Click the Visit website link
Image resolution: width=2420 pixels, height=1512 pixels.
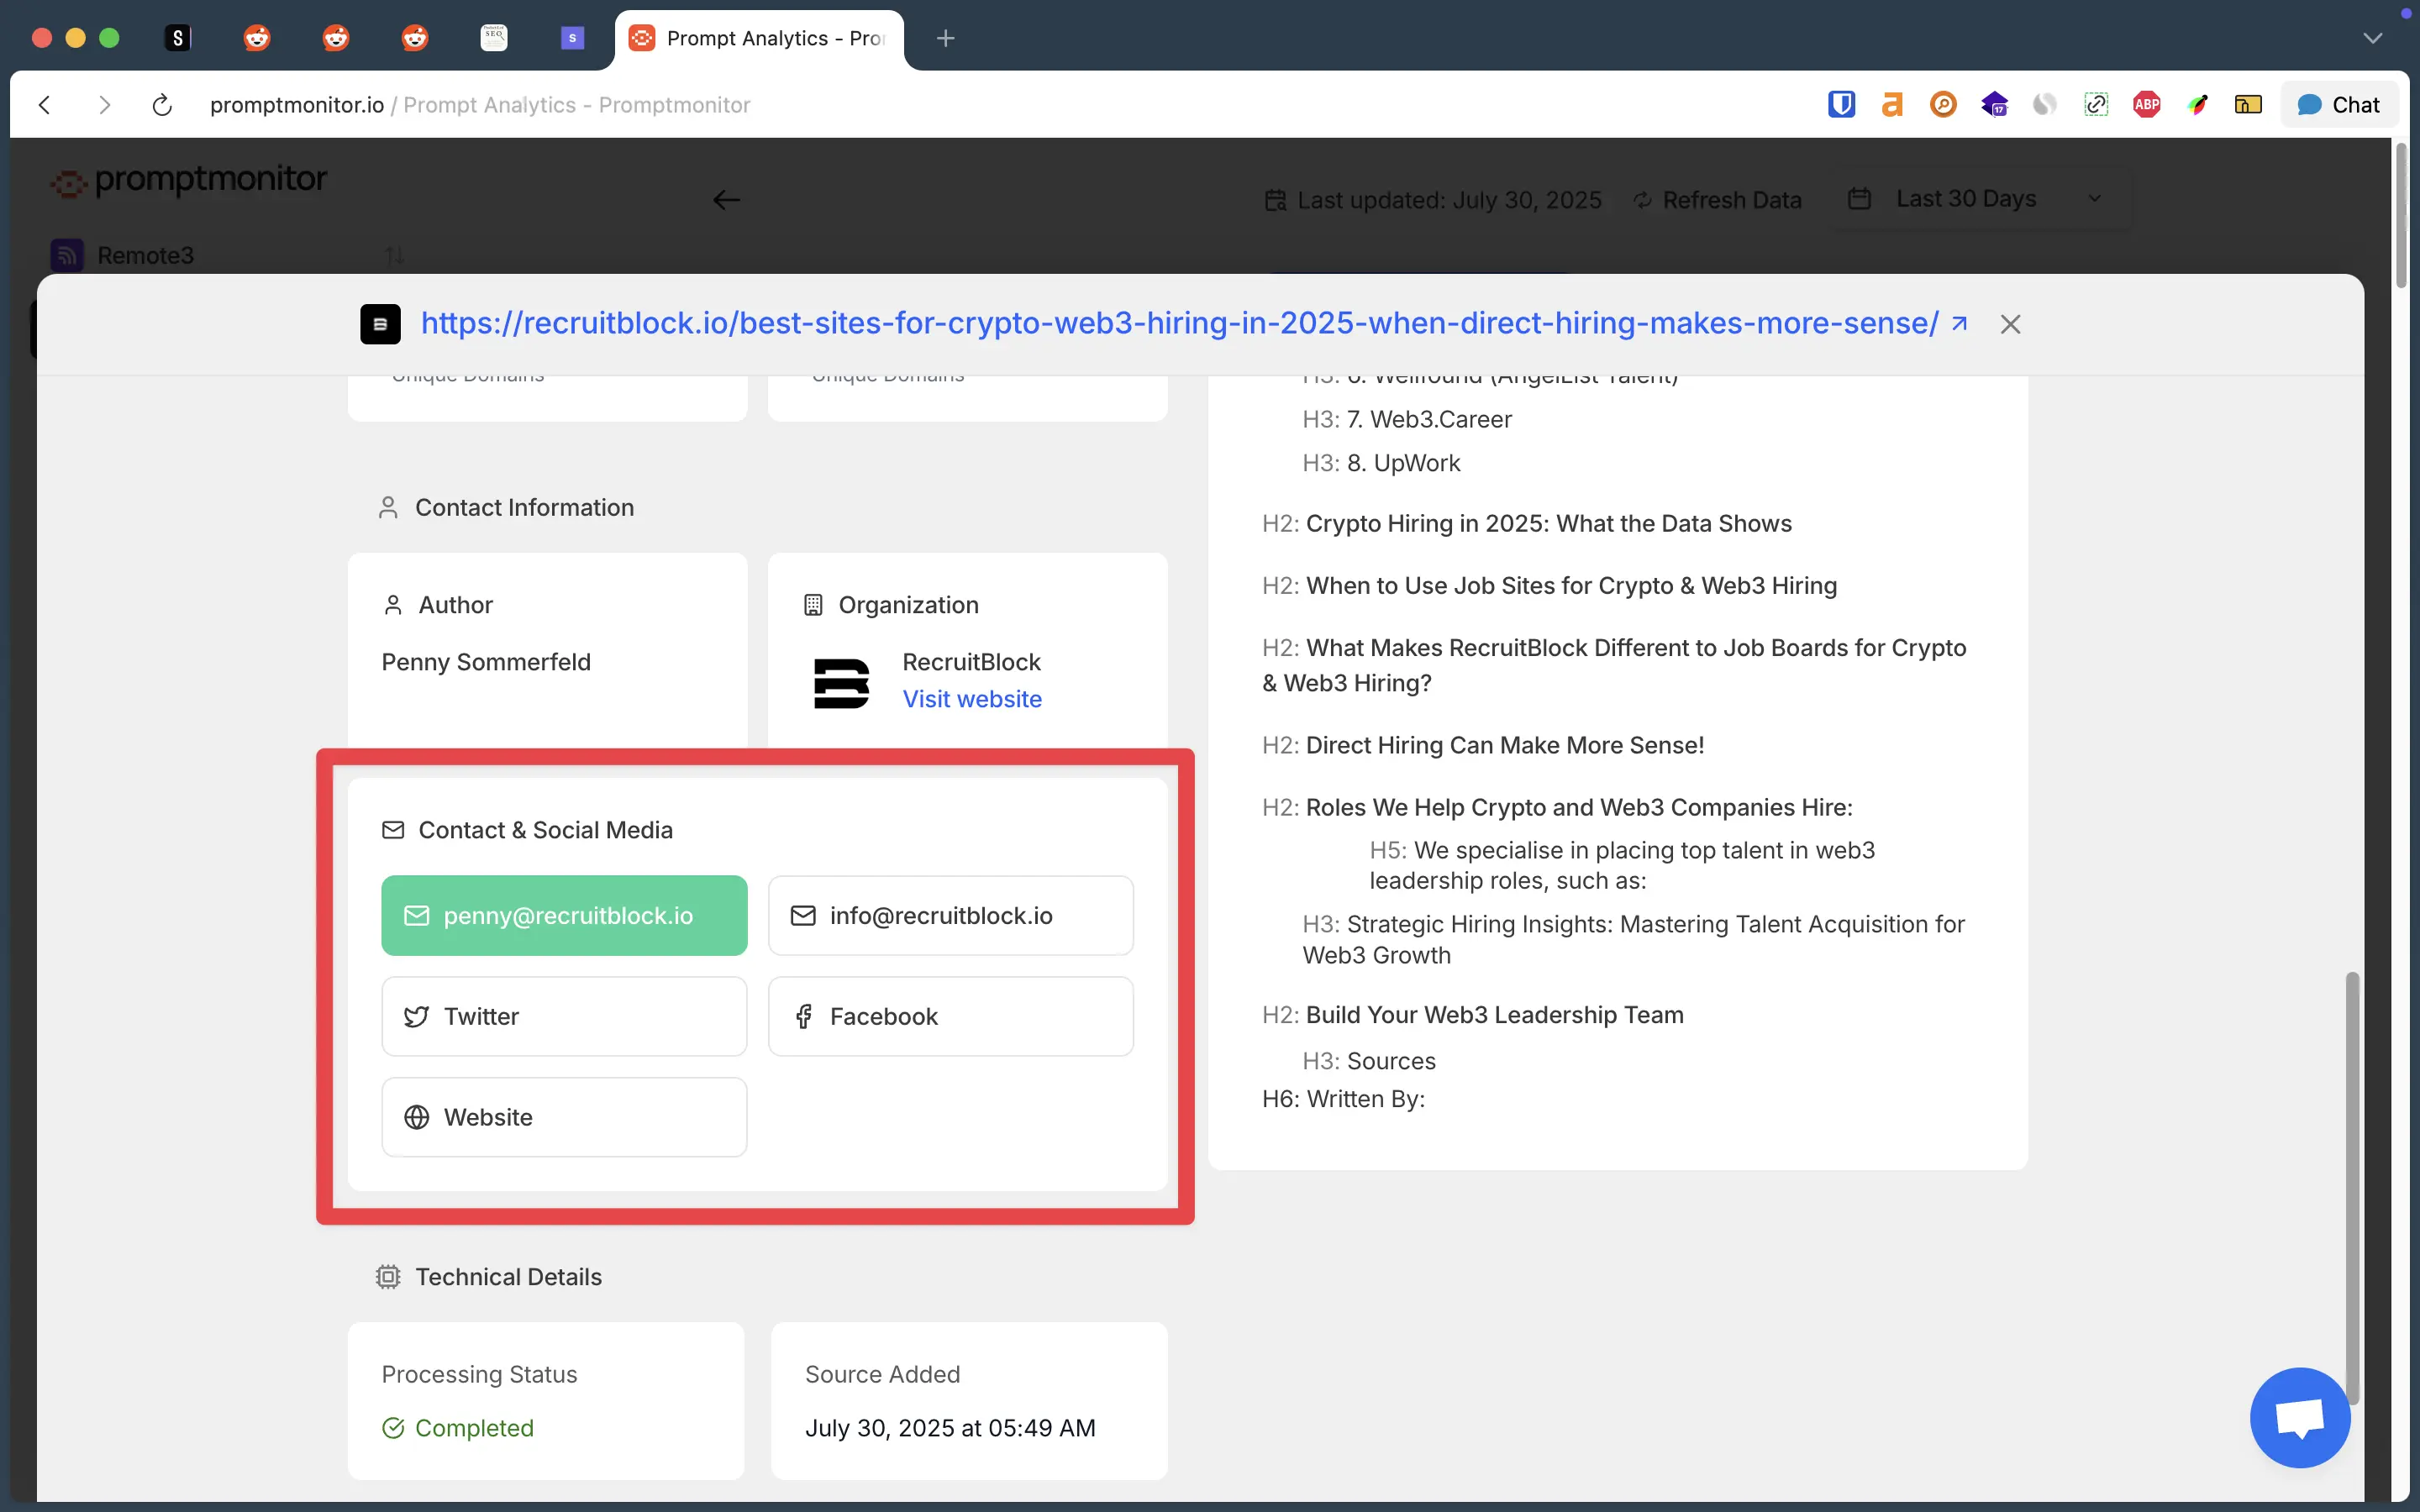point(972,699)
